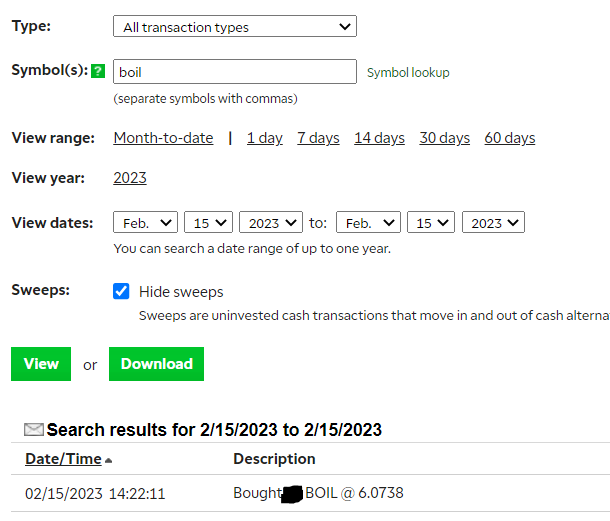Open the Symbol lookup link
Image resolution: width=610 pixels, height=521 pixels.
pos(408,73)
